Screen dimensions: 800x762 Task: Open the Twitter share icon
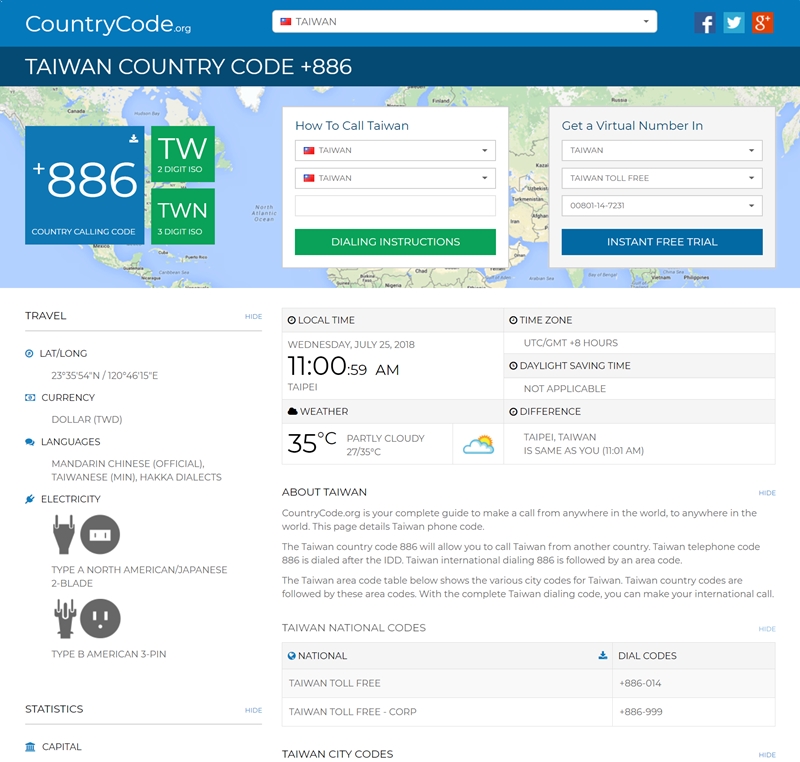click(x=734, y=23)
